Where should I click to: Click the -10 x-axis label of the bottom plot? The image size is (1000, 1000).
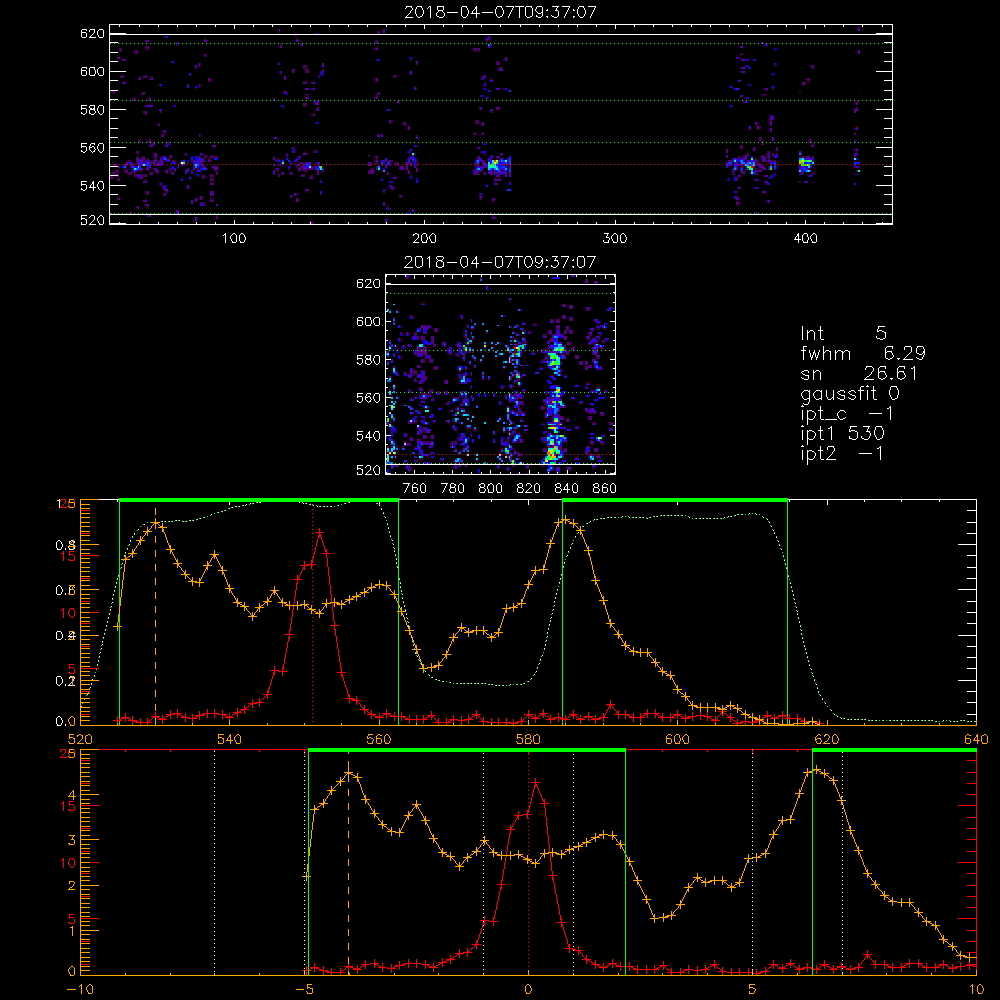[x=80, y=989]
